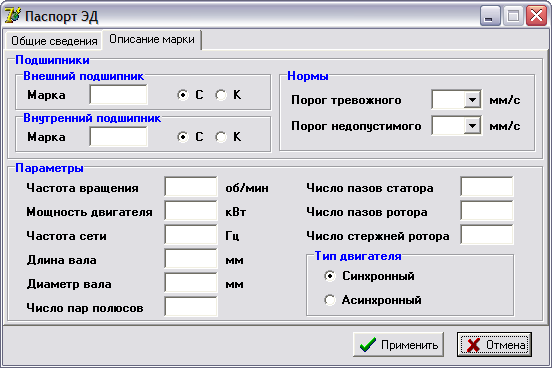This screenshot has height=368, width=552.
Task: Choose the Асинхронный motor type
Action: click(330, 300)
